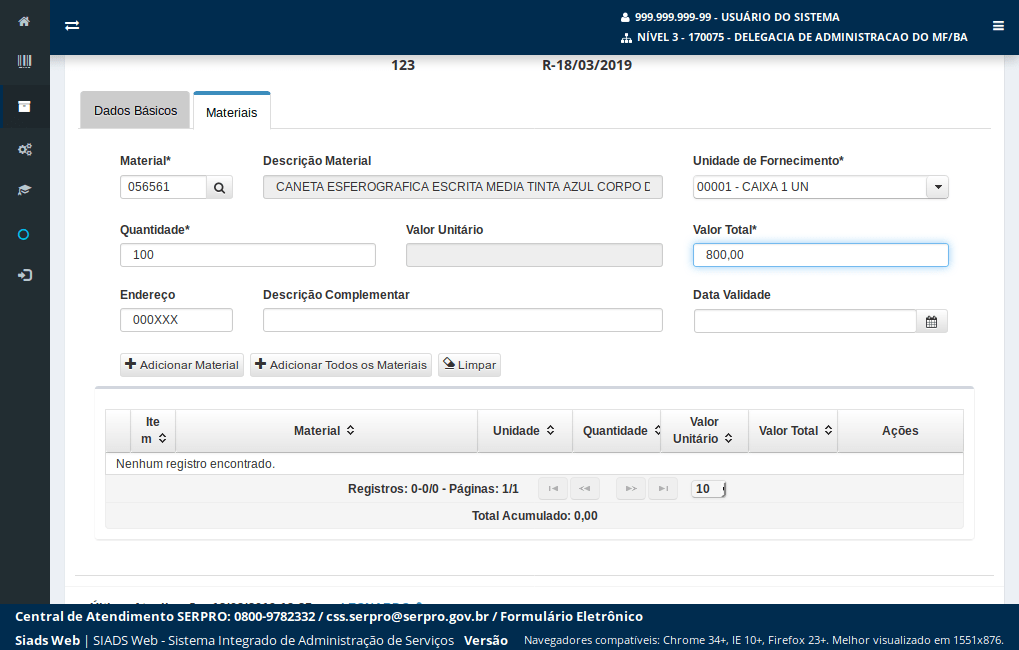Screen dimensions: 1019x650
Task: Open the hamburger menu at top right
Action: [x=998, y=26]
